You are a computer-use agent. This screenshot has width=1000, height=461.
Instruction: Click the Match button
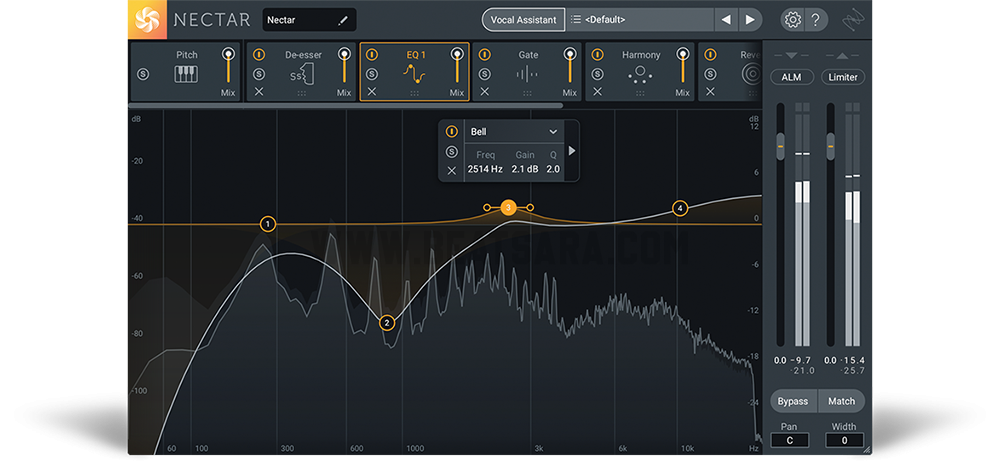click(841, 401)
